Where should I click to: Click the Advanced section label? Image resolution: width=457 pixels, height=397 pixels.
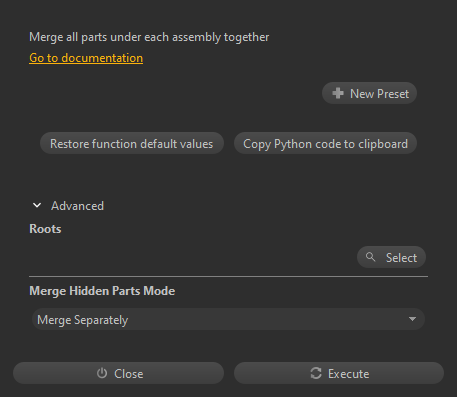(77, 206)
